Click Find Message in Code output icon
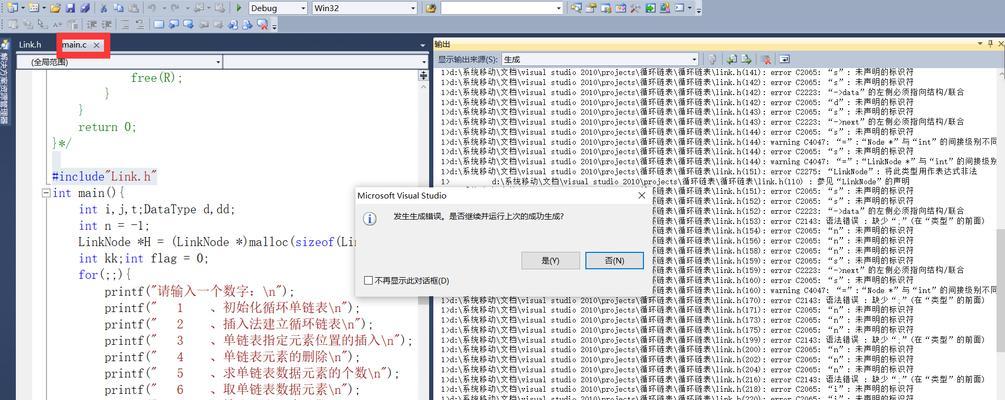Viewport: 1005px width, 400px height. 711,59
